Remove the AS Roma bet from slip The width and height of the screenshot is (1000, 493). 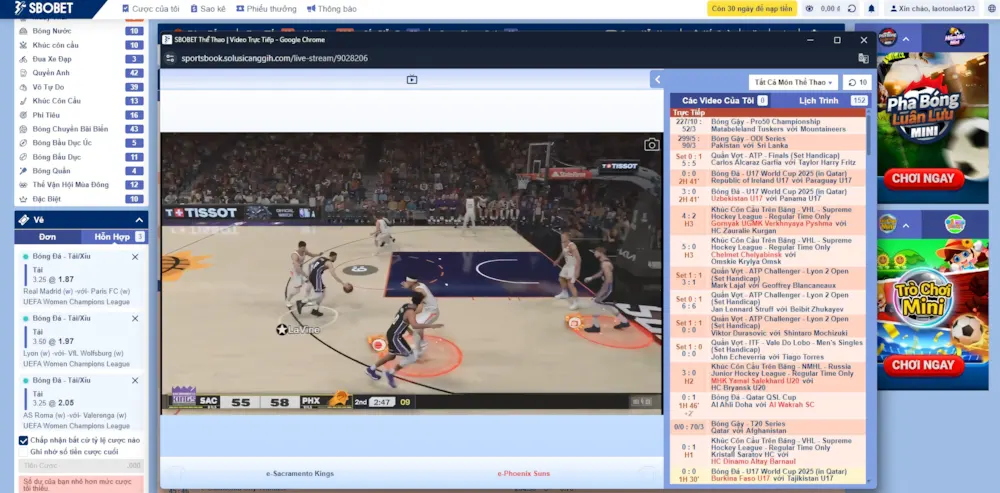click(x=135, y=380)
